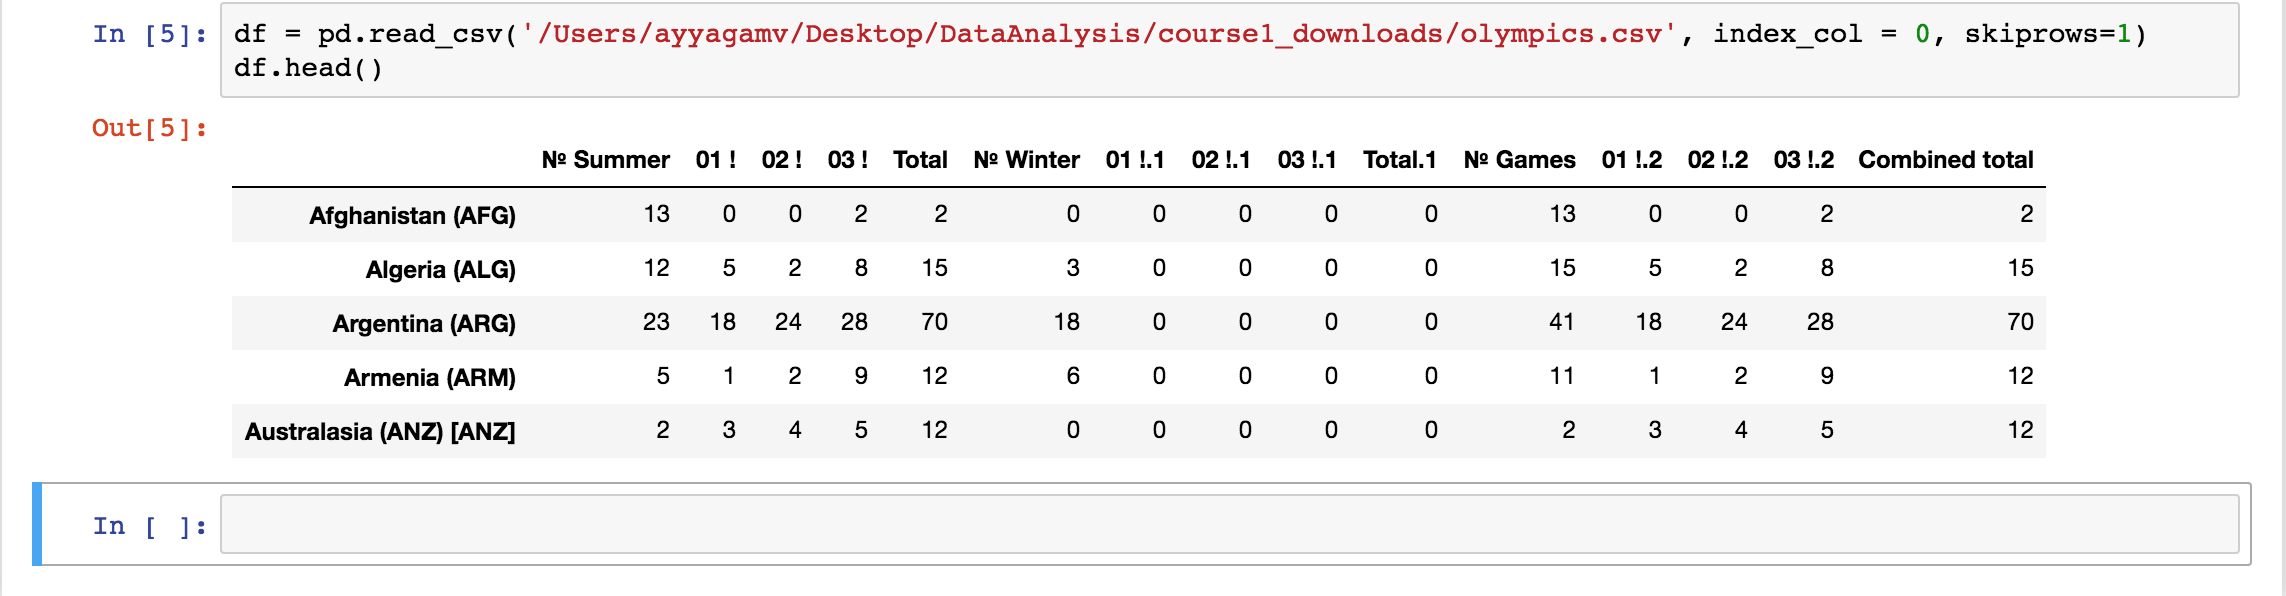
Task: Select the Australasia (ANZ) [ANZ] row label
Action: coord(380,432)
